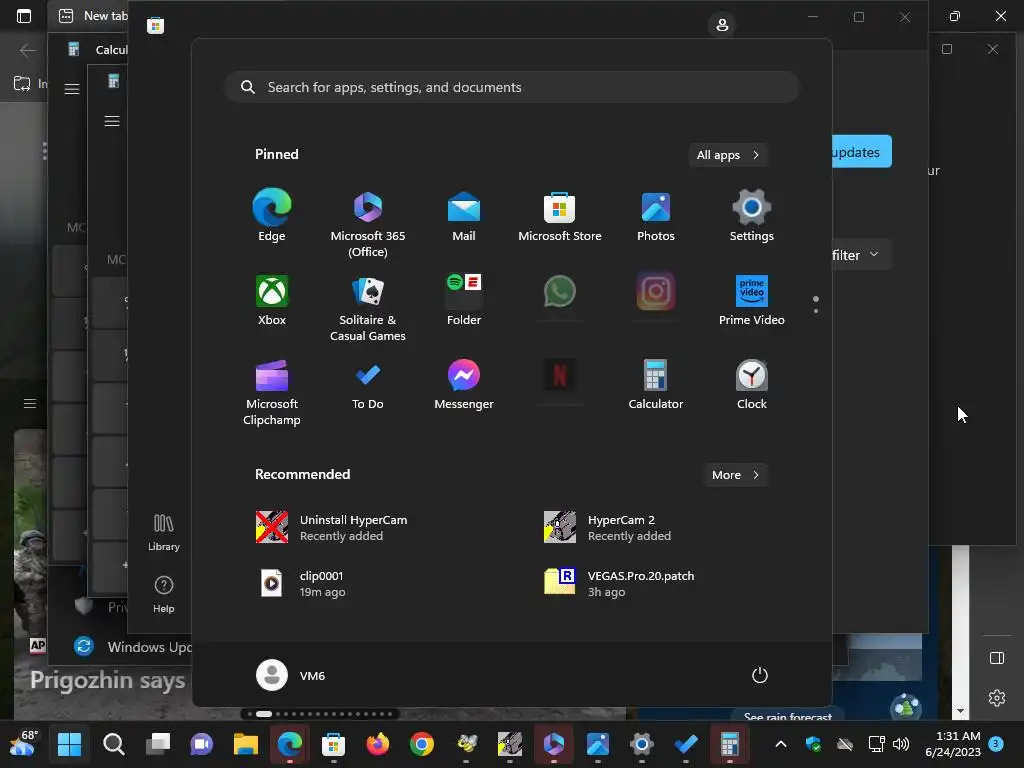The width and height of the screenshot is (1024, 768).
Task: Click the power button in Start menu
Action: [760, 675]
